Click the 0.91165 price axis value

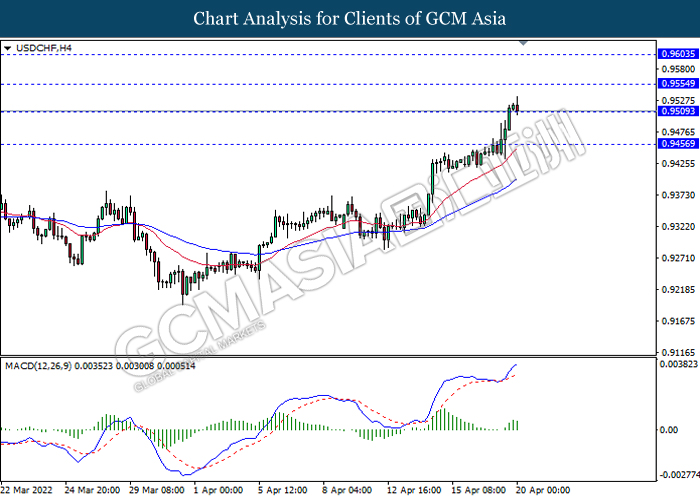pyautogui.click(x=679, y=352)
